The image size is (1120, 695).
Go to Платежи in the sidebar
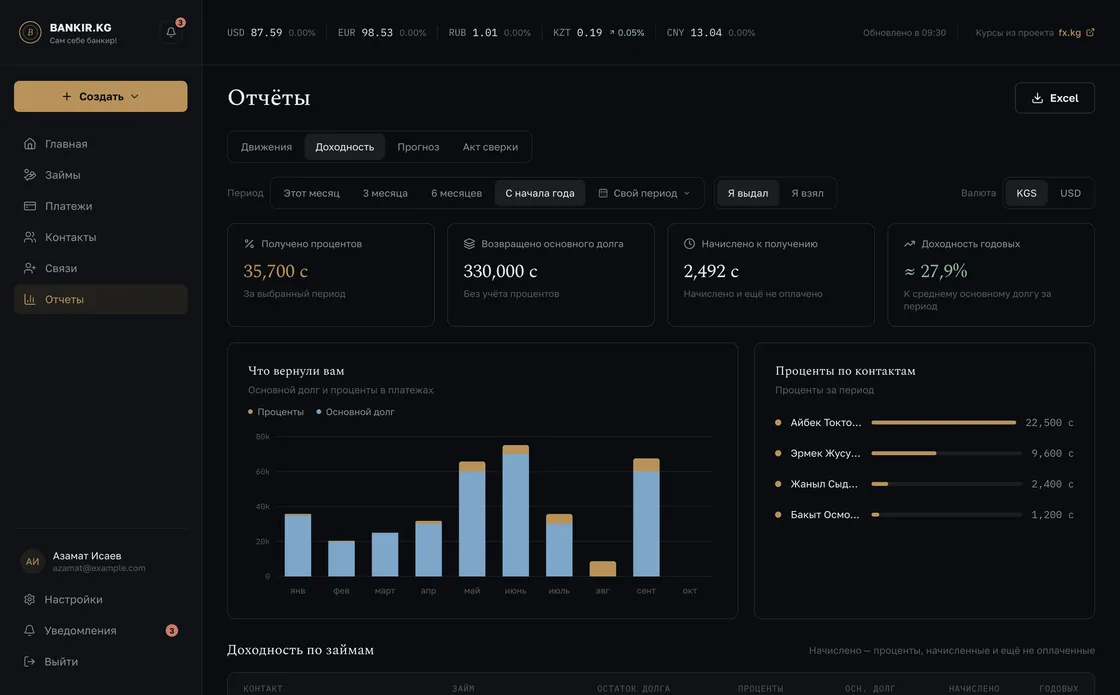coord(101,206)
